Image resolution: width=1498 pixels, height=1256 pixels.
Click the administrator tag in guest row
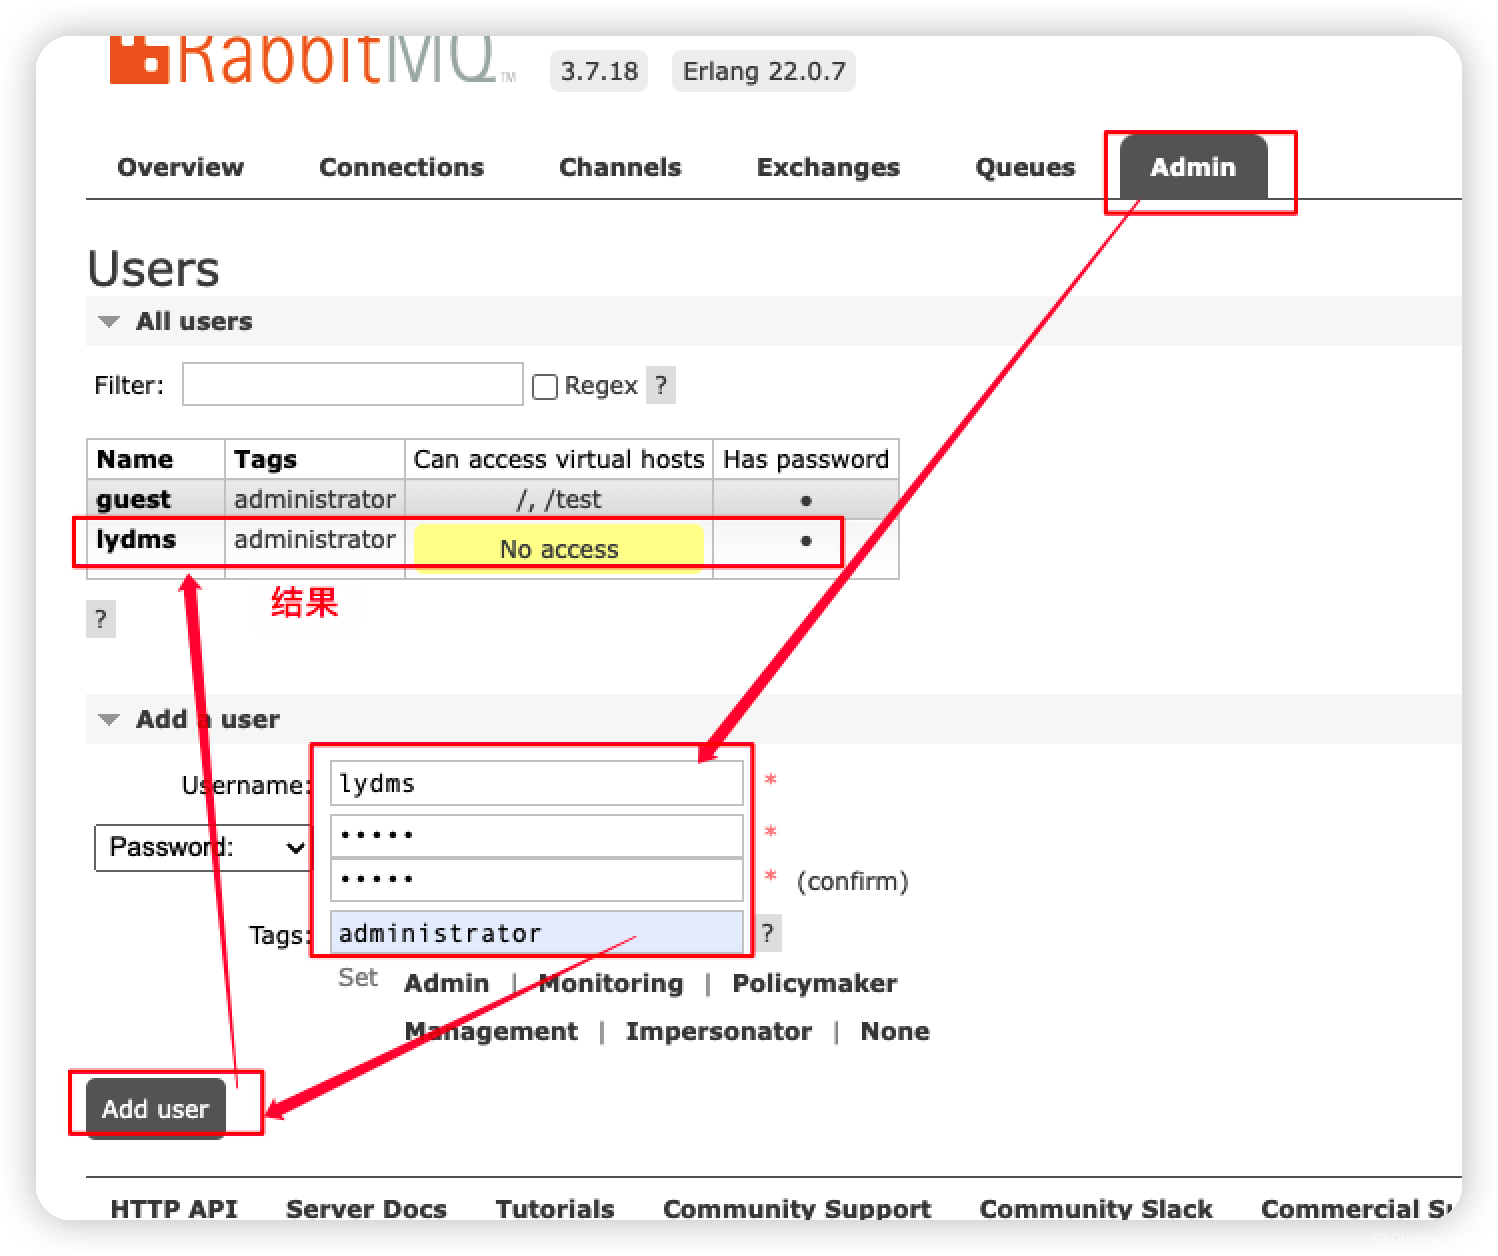pyautogui.click(x=315, y=499)
